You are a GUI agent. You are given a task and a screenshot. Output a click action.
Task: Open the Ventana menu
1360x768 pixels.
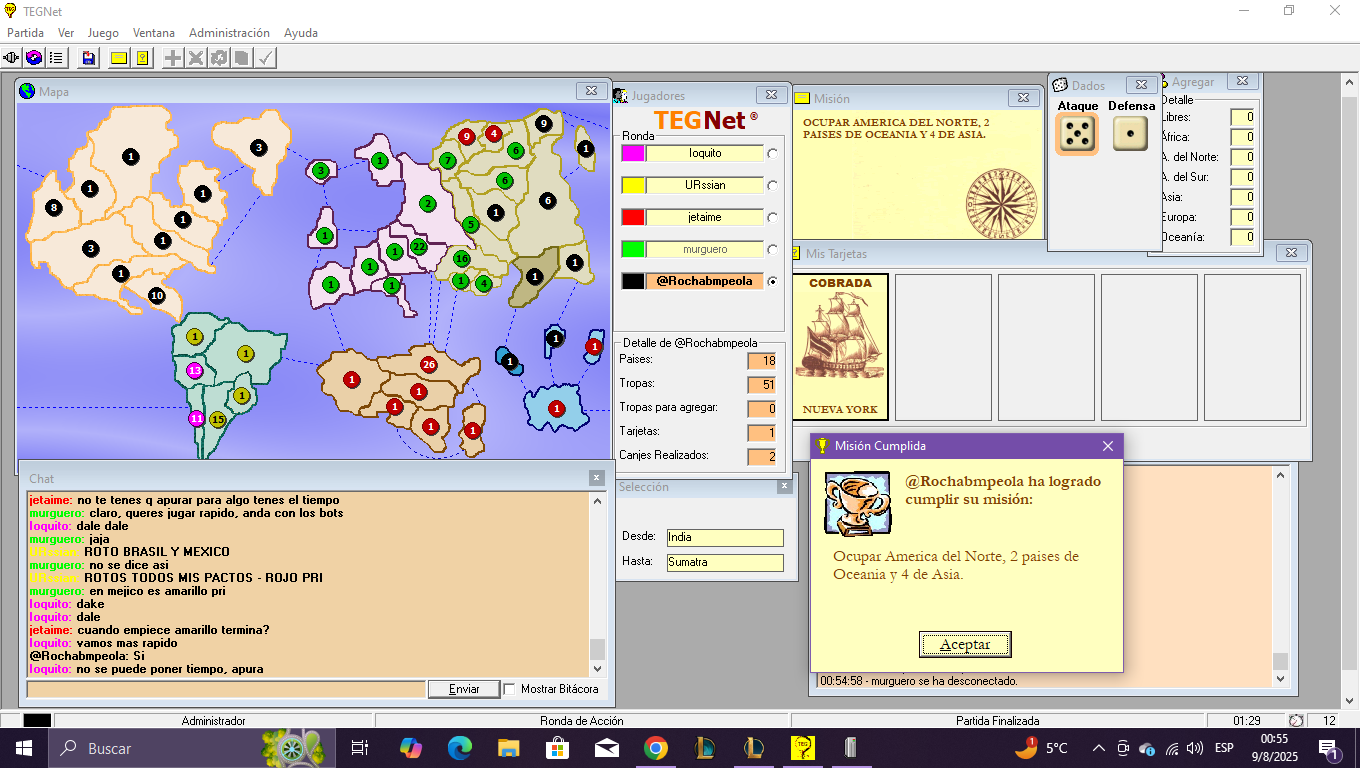pos(154,33)
